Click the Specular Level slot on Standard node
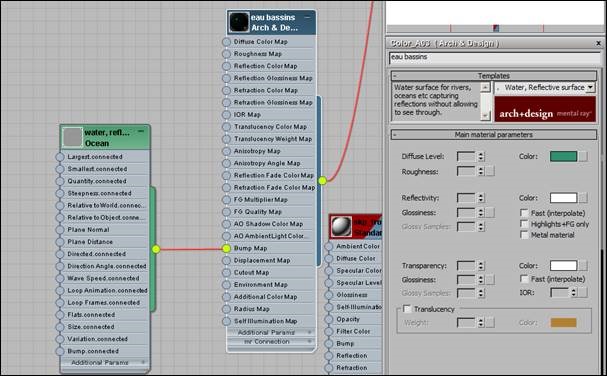Screen dimensions: 607x376 (x=358, y=283)
